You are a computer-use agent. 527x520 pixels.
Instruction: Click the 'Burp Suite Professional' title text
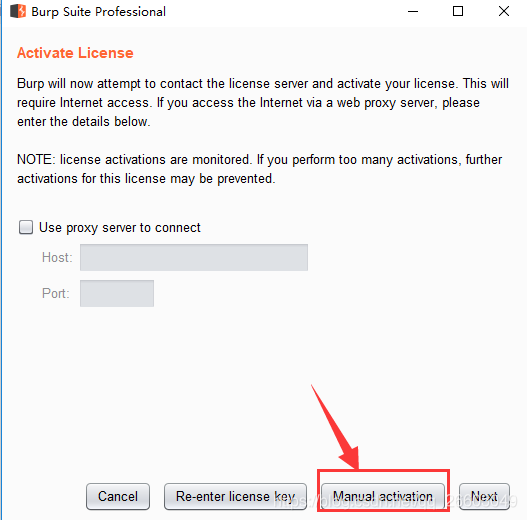tap(98, 12)
